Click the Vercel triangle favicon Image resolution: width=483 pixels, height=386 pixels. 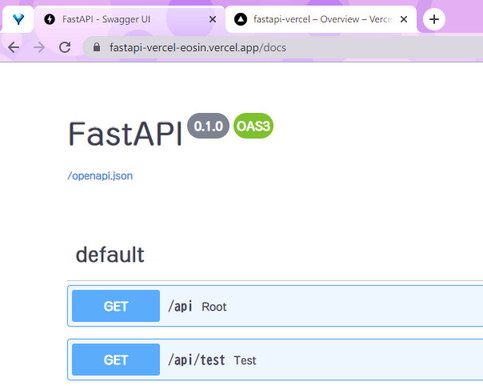tap(240, 19)
